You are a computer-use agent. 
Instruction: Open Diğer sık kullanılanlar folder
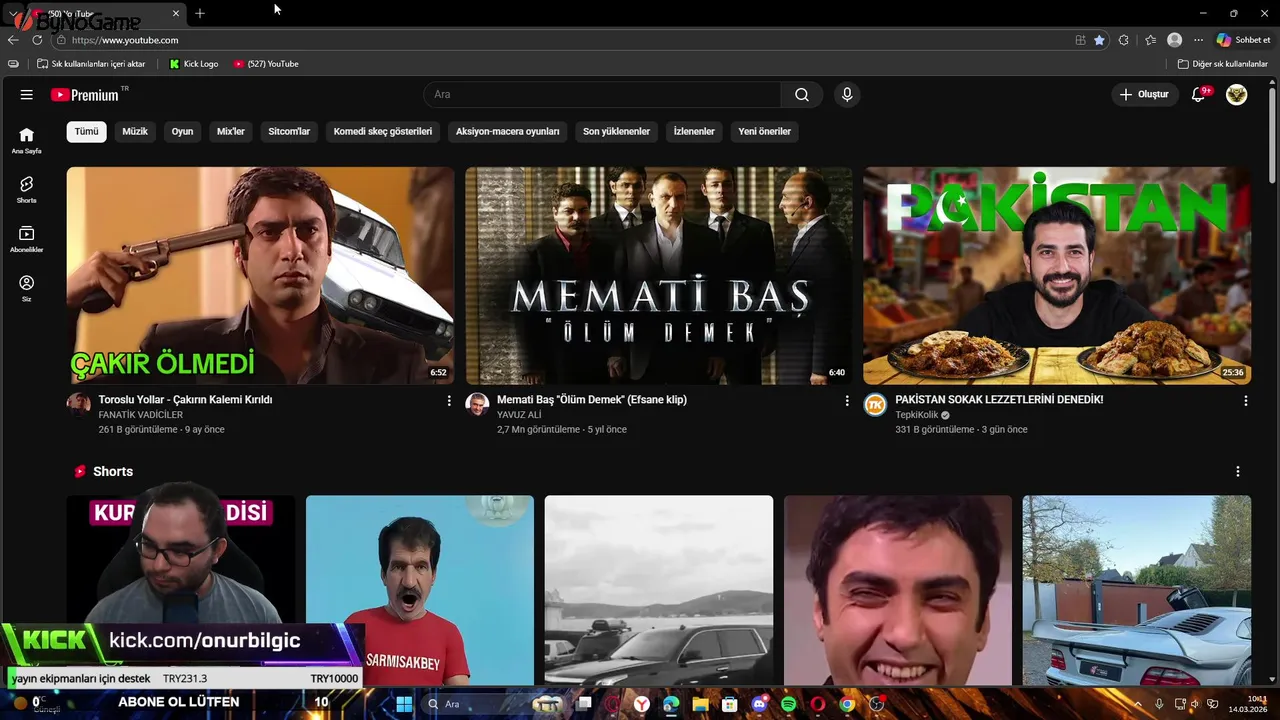pos(1222,64)
